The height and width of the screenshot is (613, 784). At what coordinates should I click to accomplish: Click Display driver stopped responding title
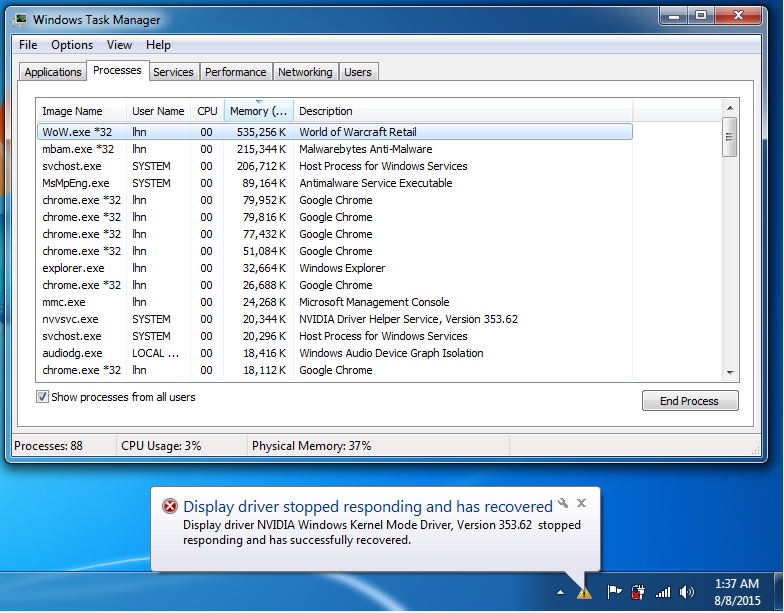[x=368, y=506]
